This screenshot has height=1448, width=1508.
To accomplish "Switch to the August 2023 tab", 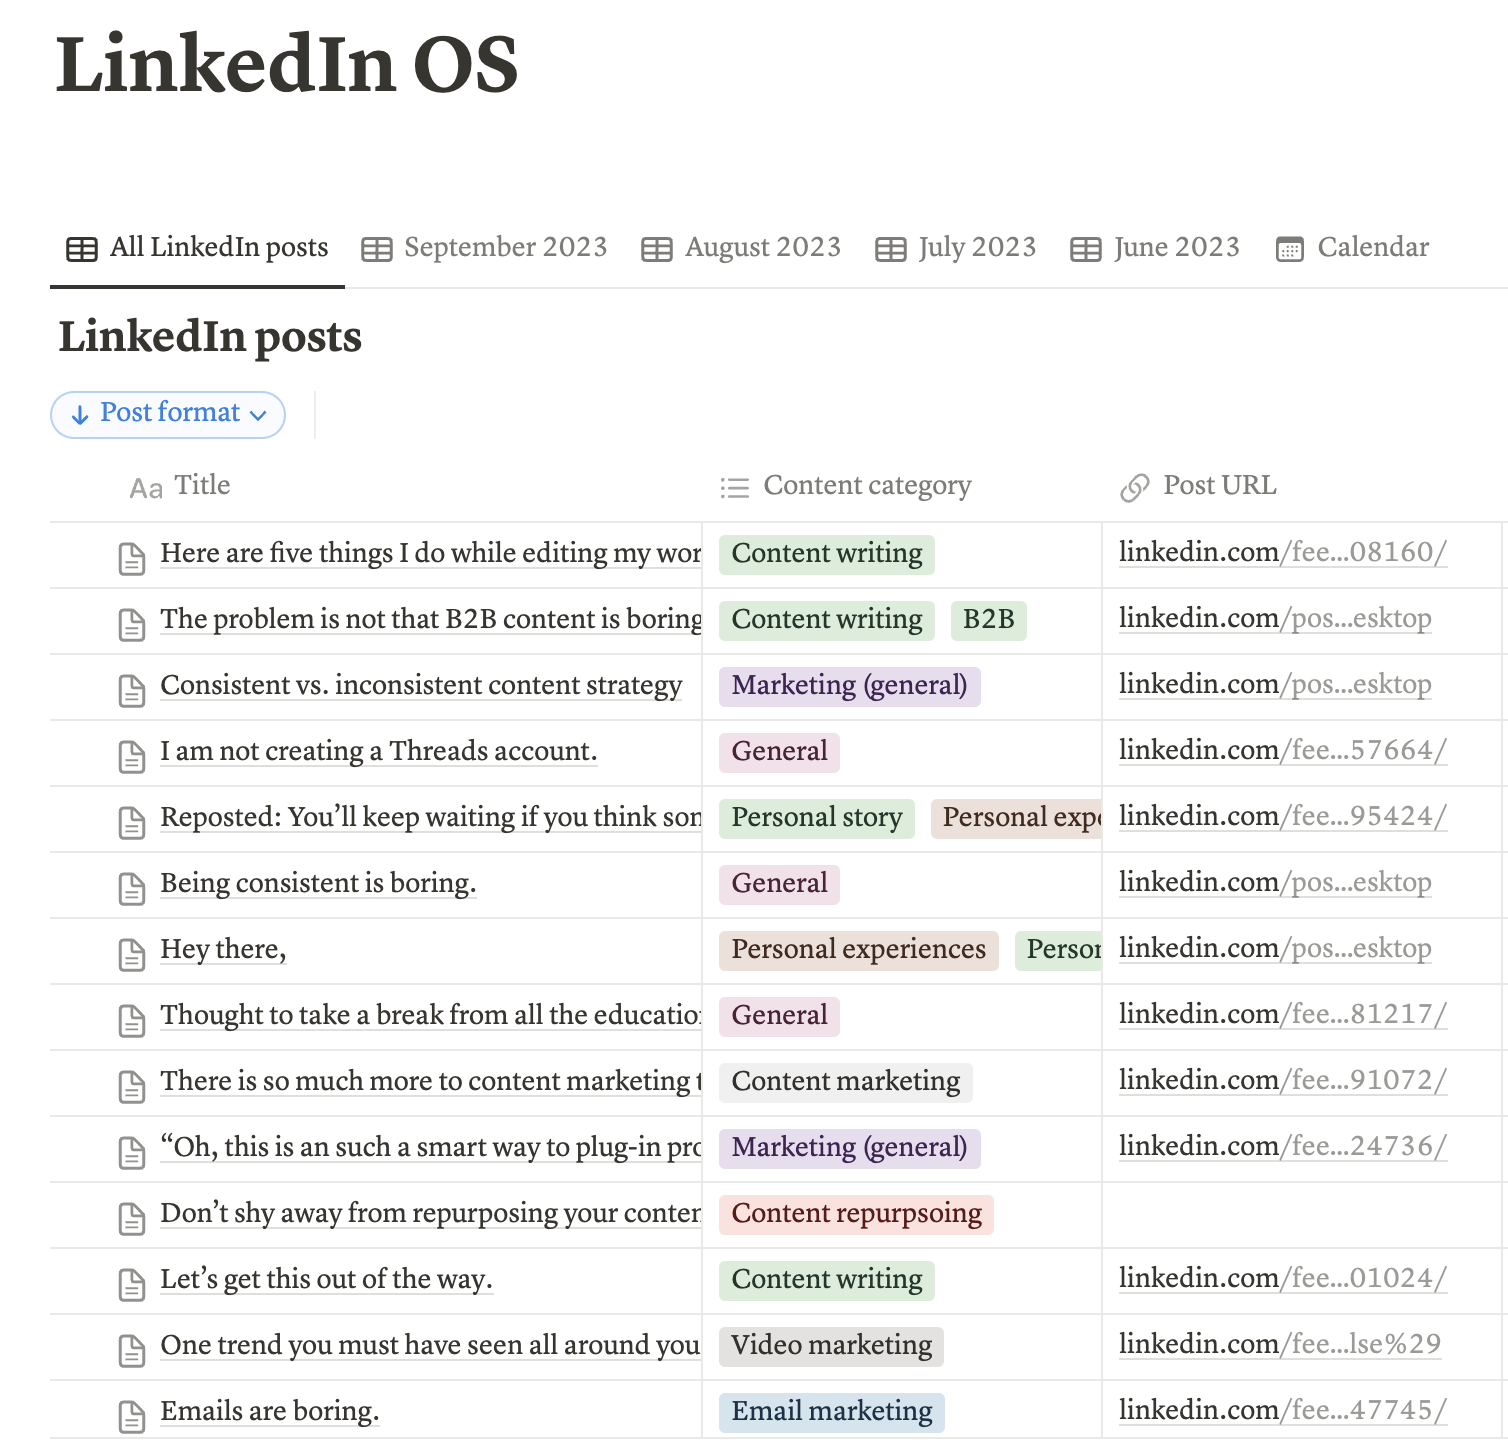I will [741, 248].
